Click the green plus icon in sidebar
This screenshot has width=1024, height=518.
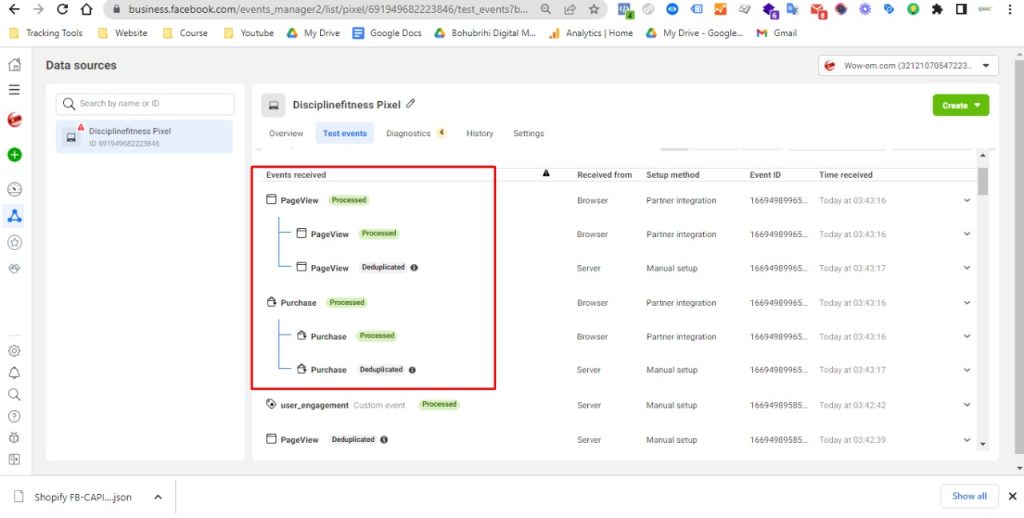click(14, 155)
